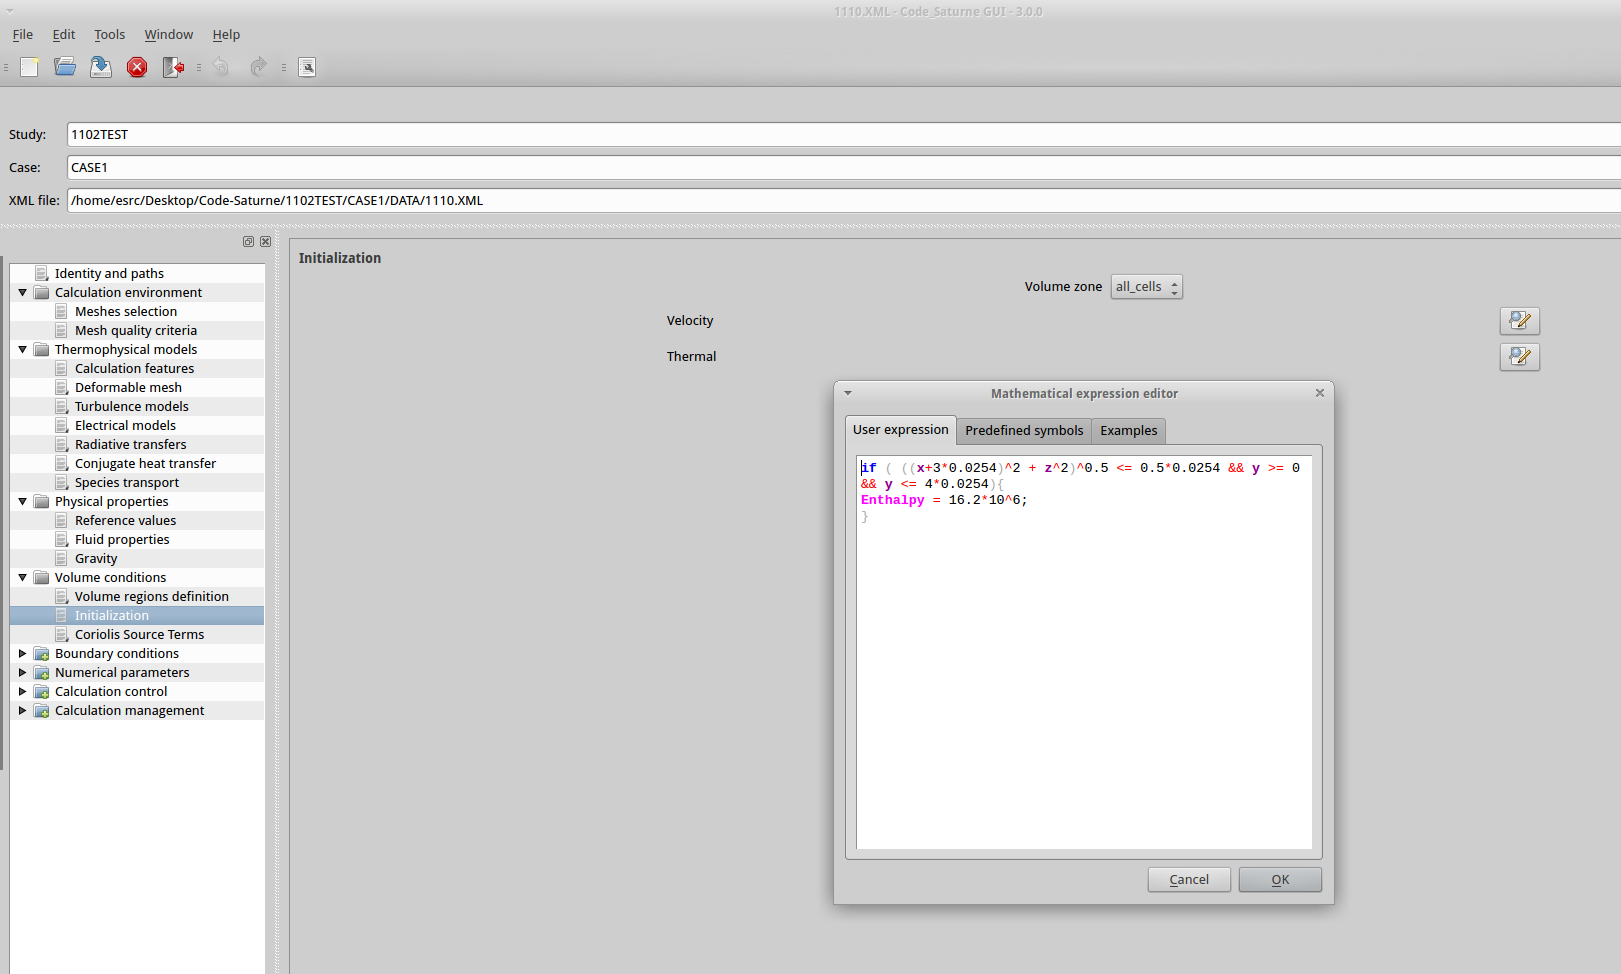Open the Velocity formula editor icon
This screenshot has height=974, width=1621.
[1519, 321]
